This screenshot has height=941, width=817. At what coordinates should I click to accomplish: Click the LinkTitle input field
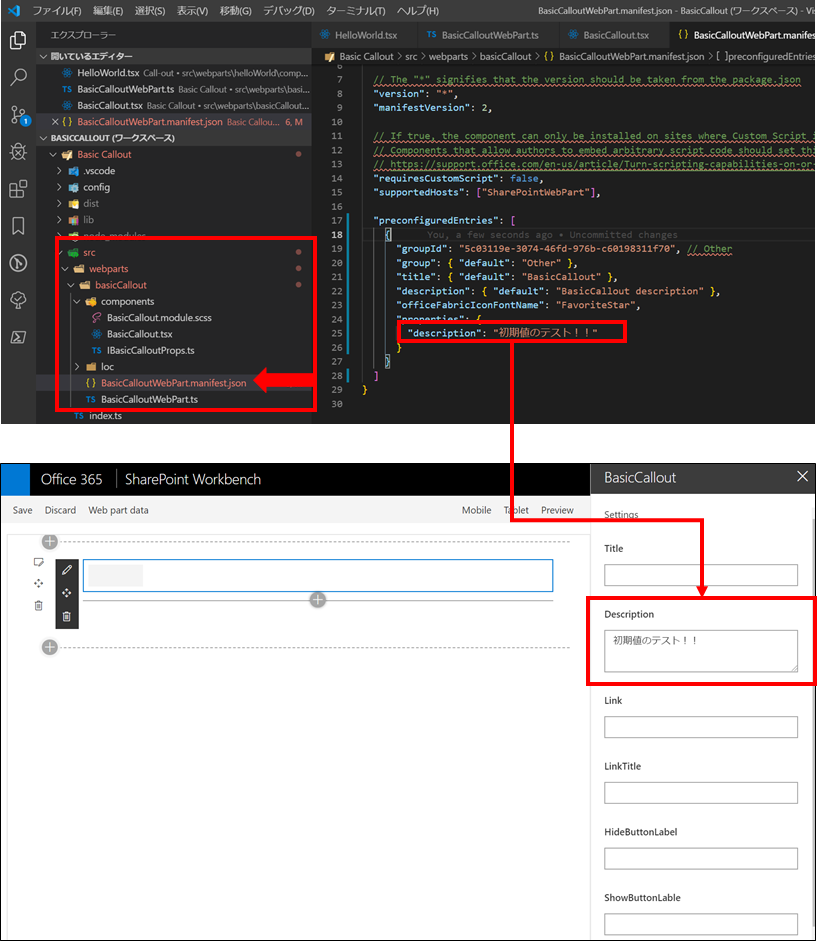tap(701, 793)
